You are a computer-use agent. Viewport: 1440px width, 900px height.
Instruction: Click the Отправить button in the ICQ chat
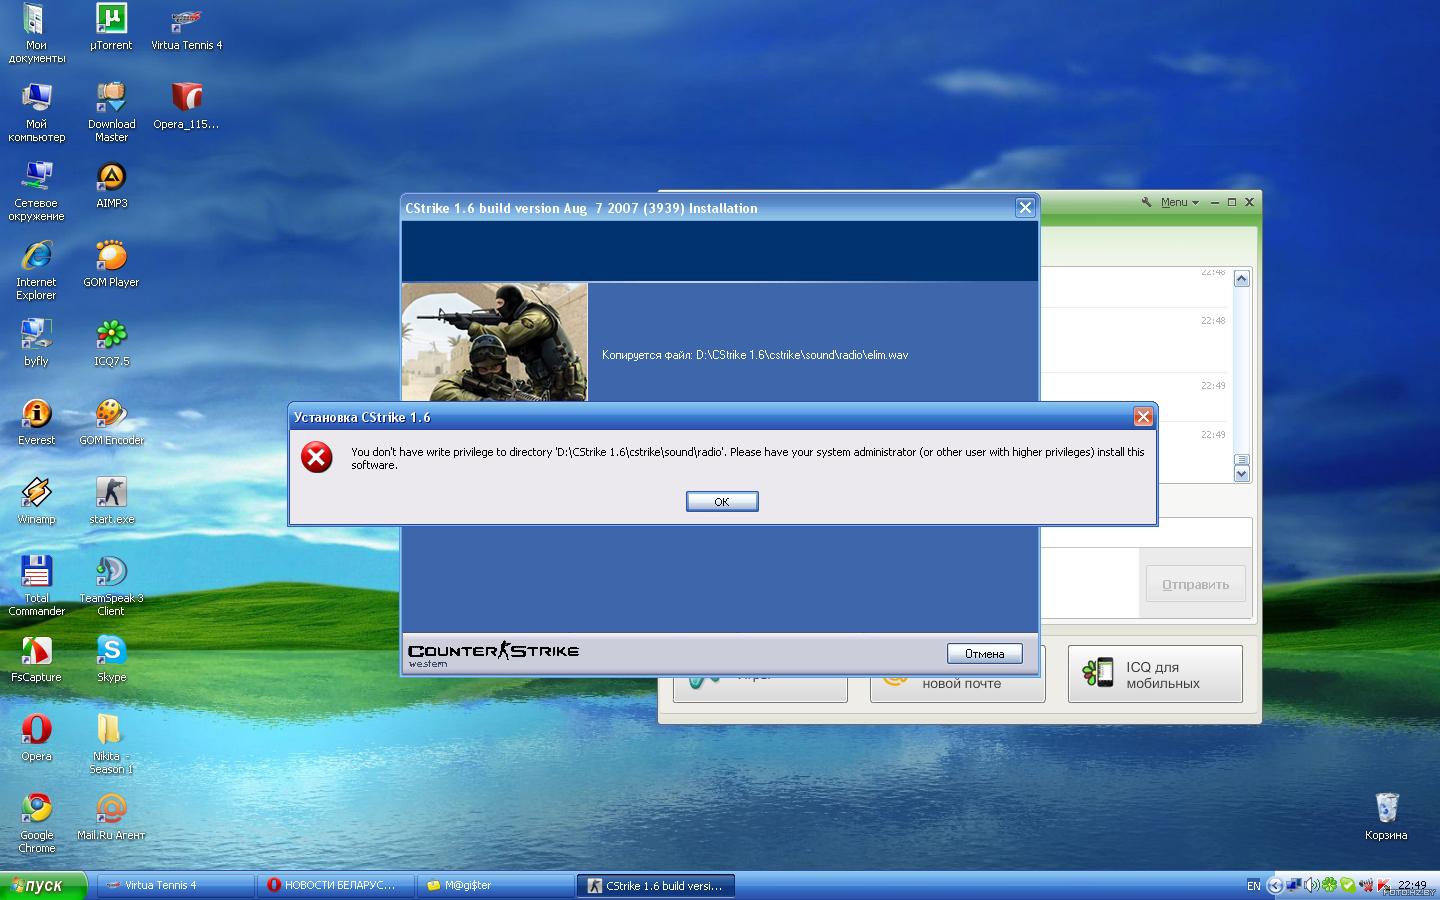1195,584
